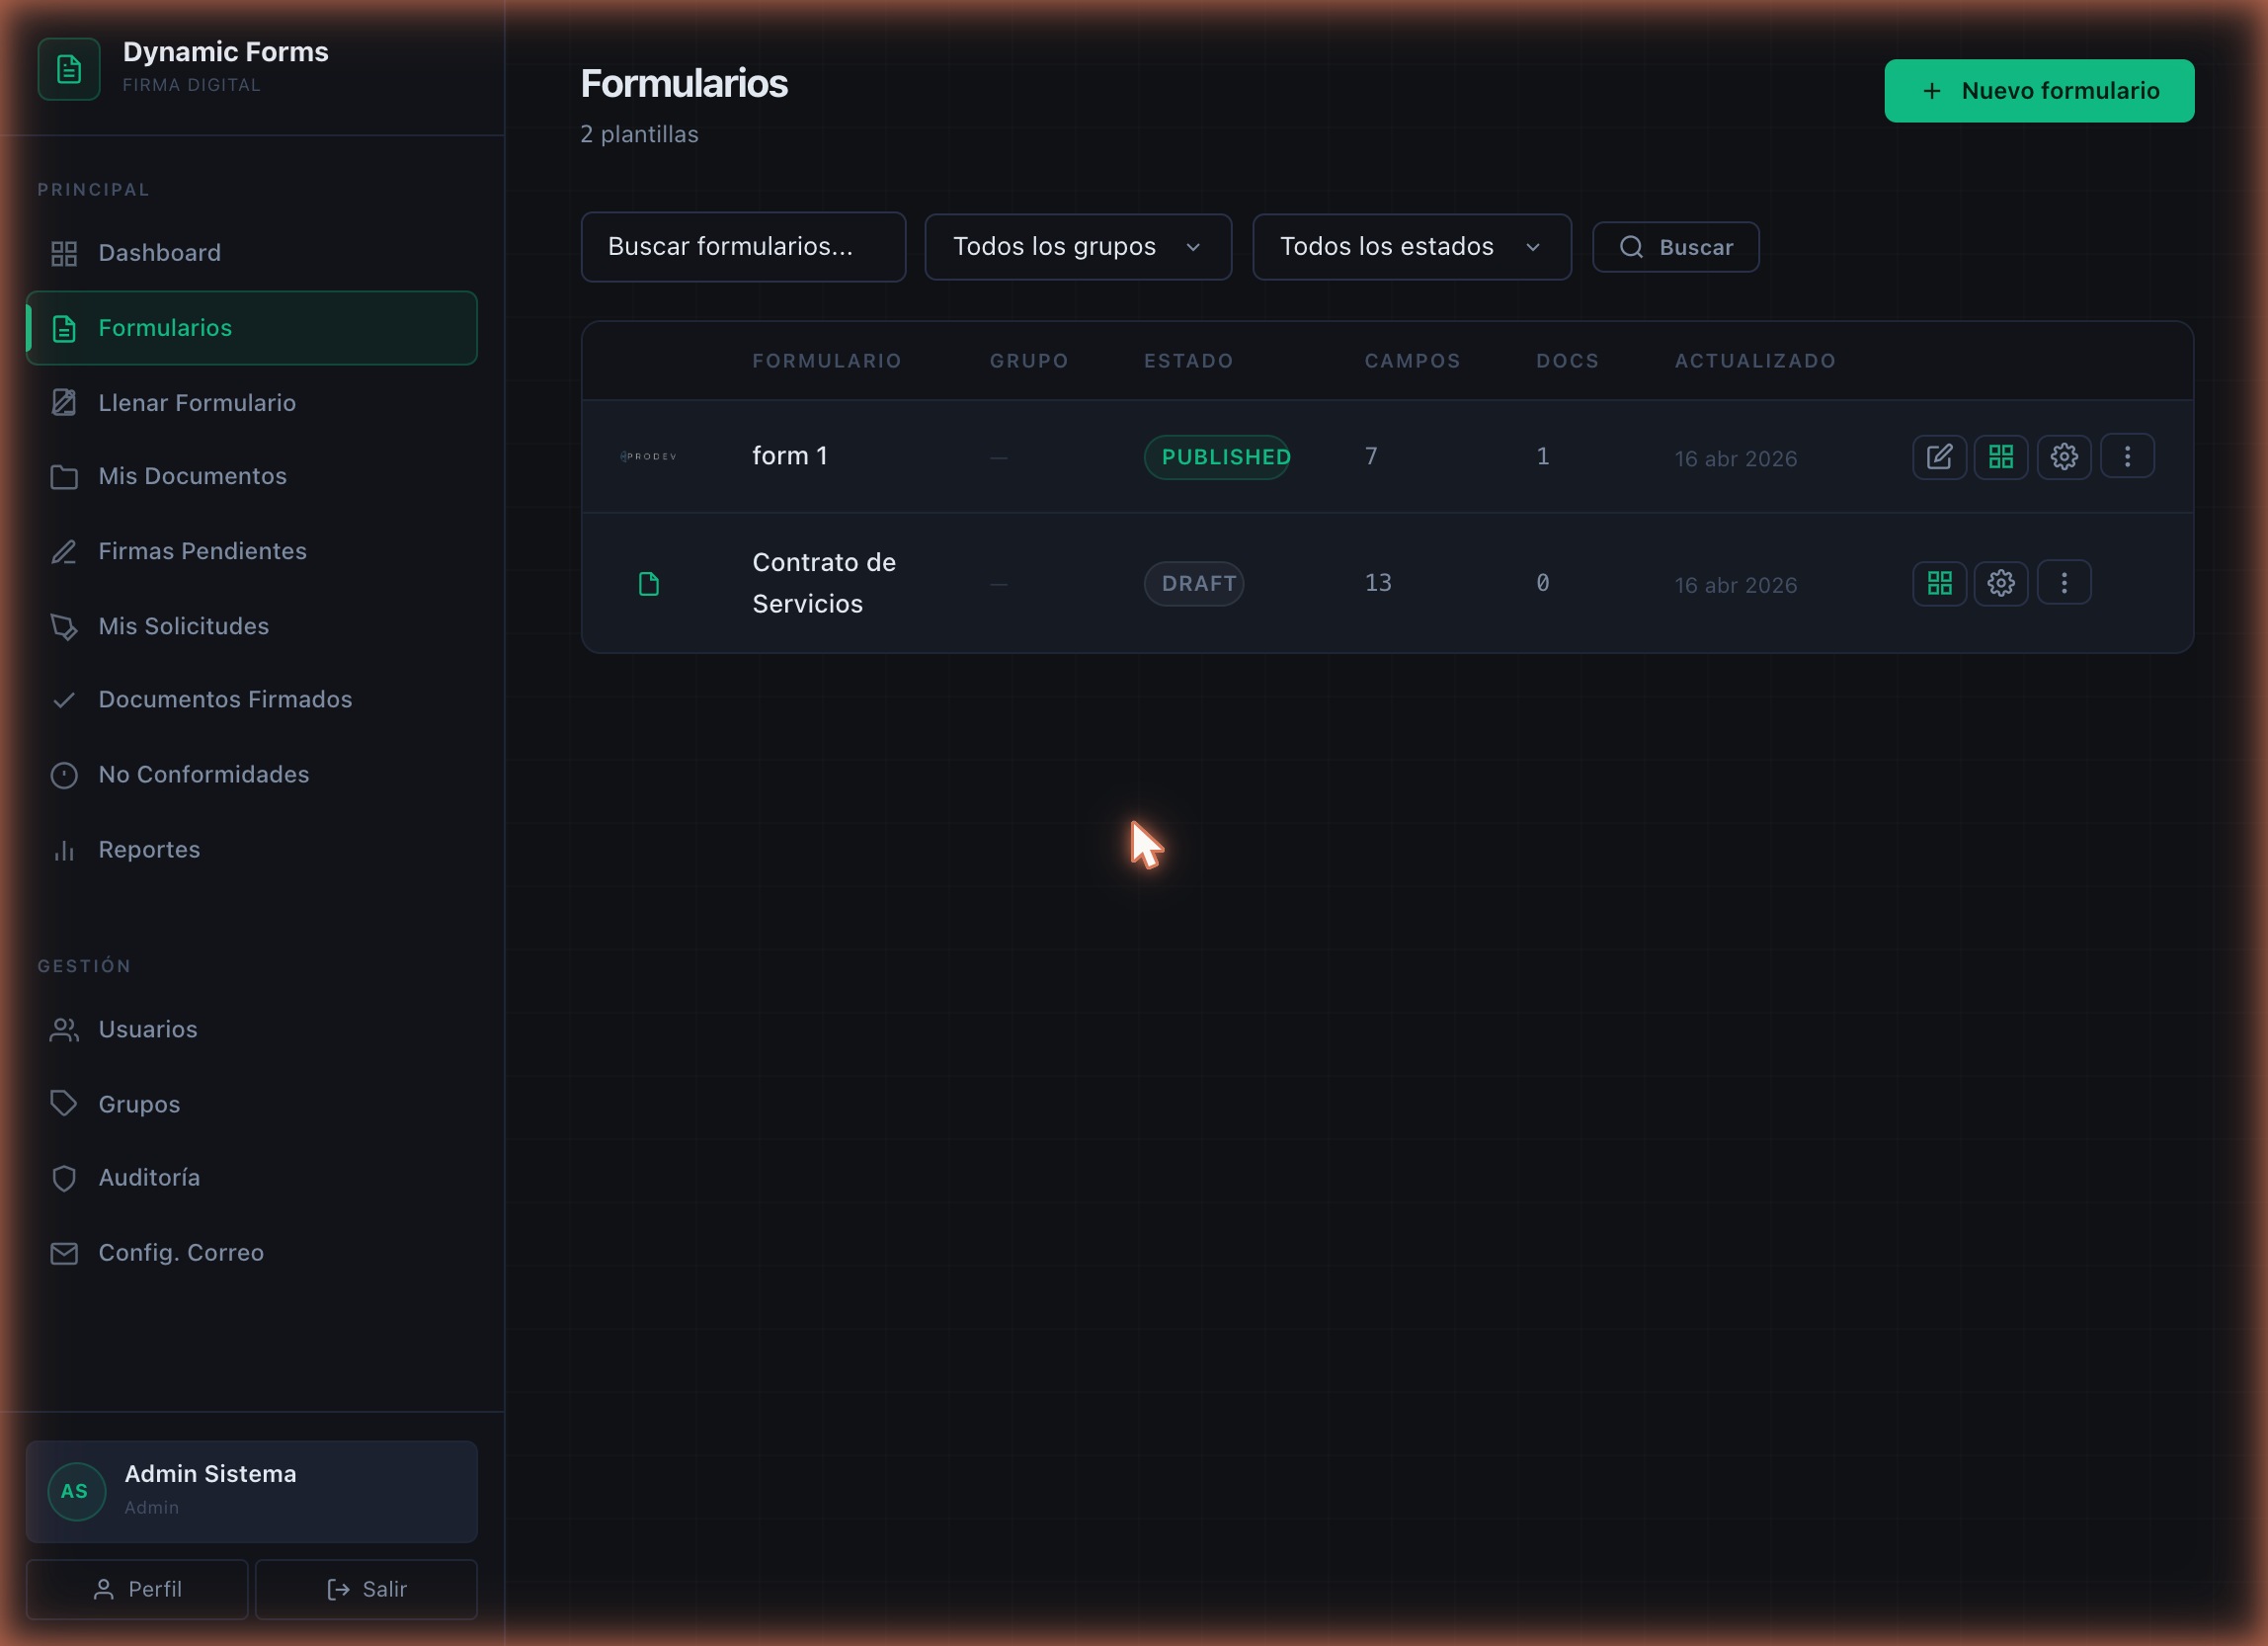Focus the Buscar formularios search field

click(x=743, y=247)
